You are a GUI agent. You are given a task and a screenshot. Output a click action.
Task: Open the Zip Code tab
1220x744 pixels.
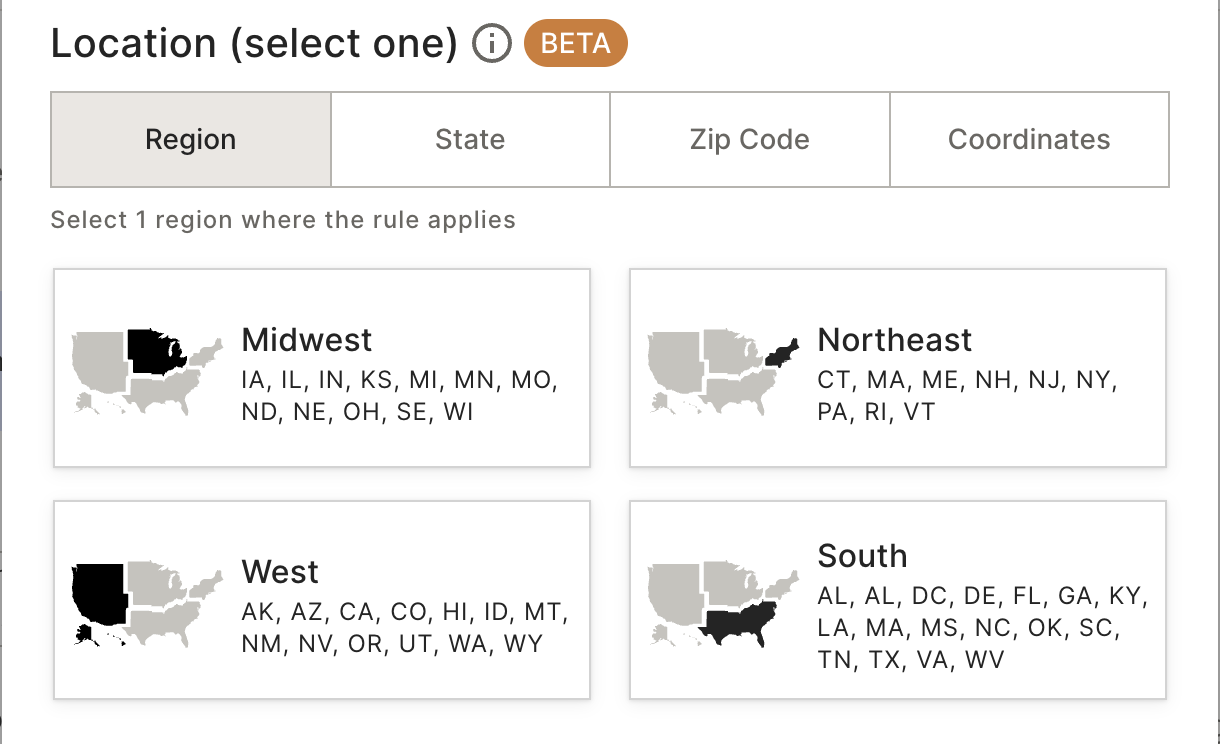pyautogui.click(x=750, y=140)
